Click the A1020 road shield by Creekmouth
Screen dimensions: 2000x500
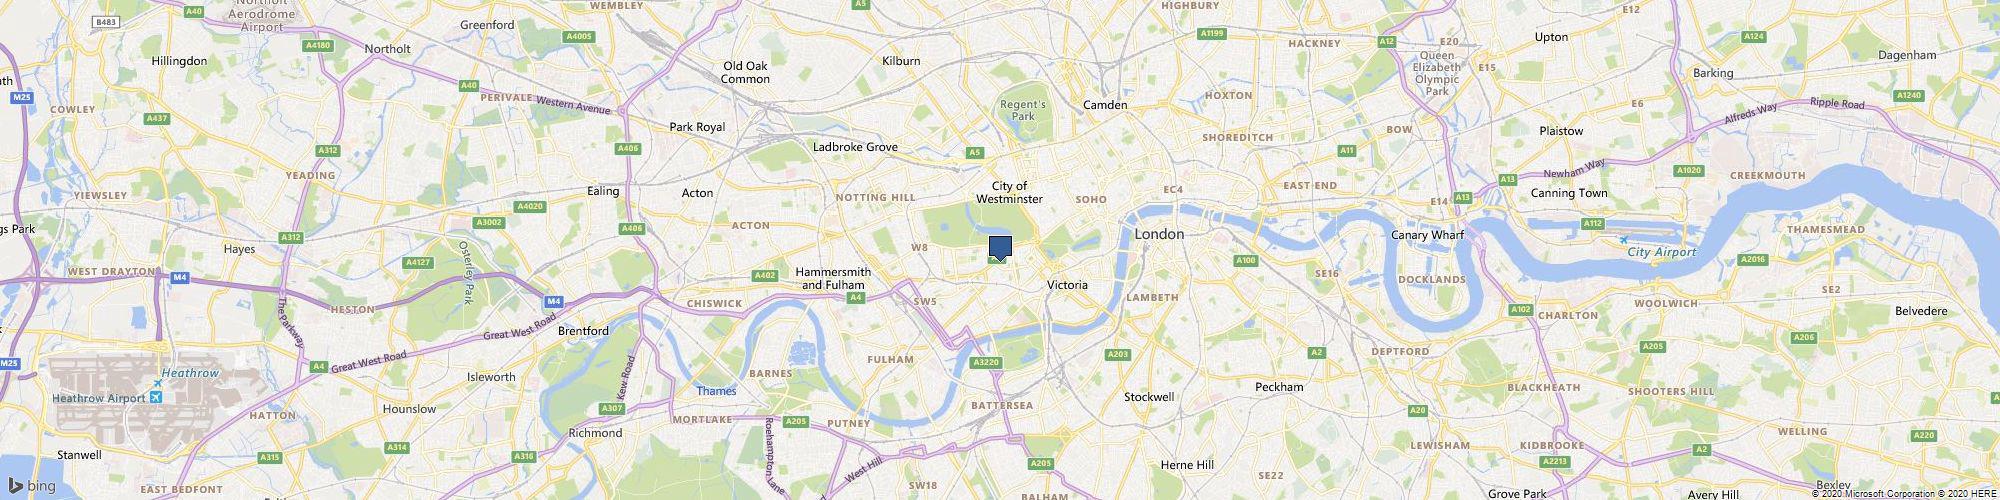[x=1688, y=171]
